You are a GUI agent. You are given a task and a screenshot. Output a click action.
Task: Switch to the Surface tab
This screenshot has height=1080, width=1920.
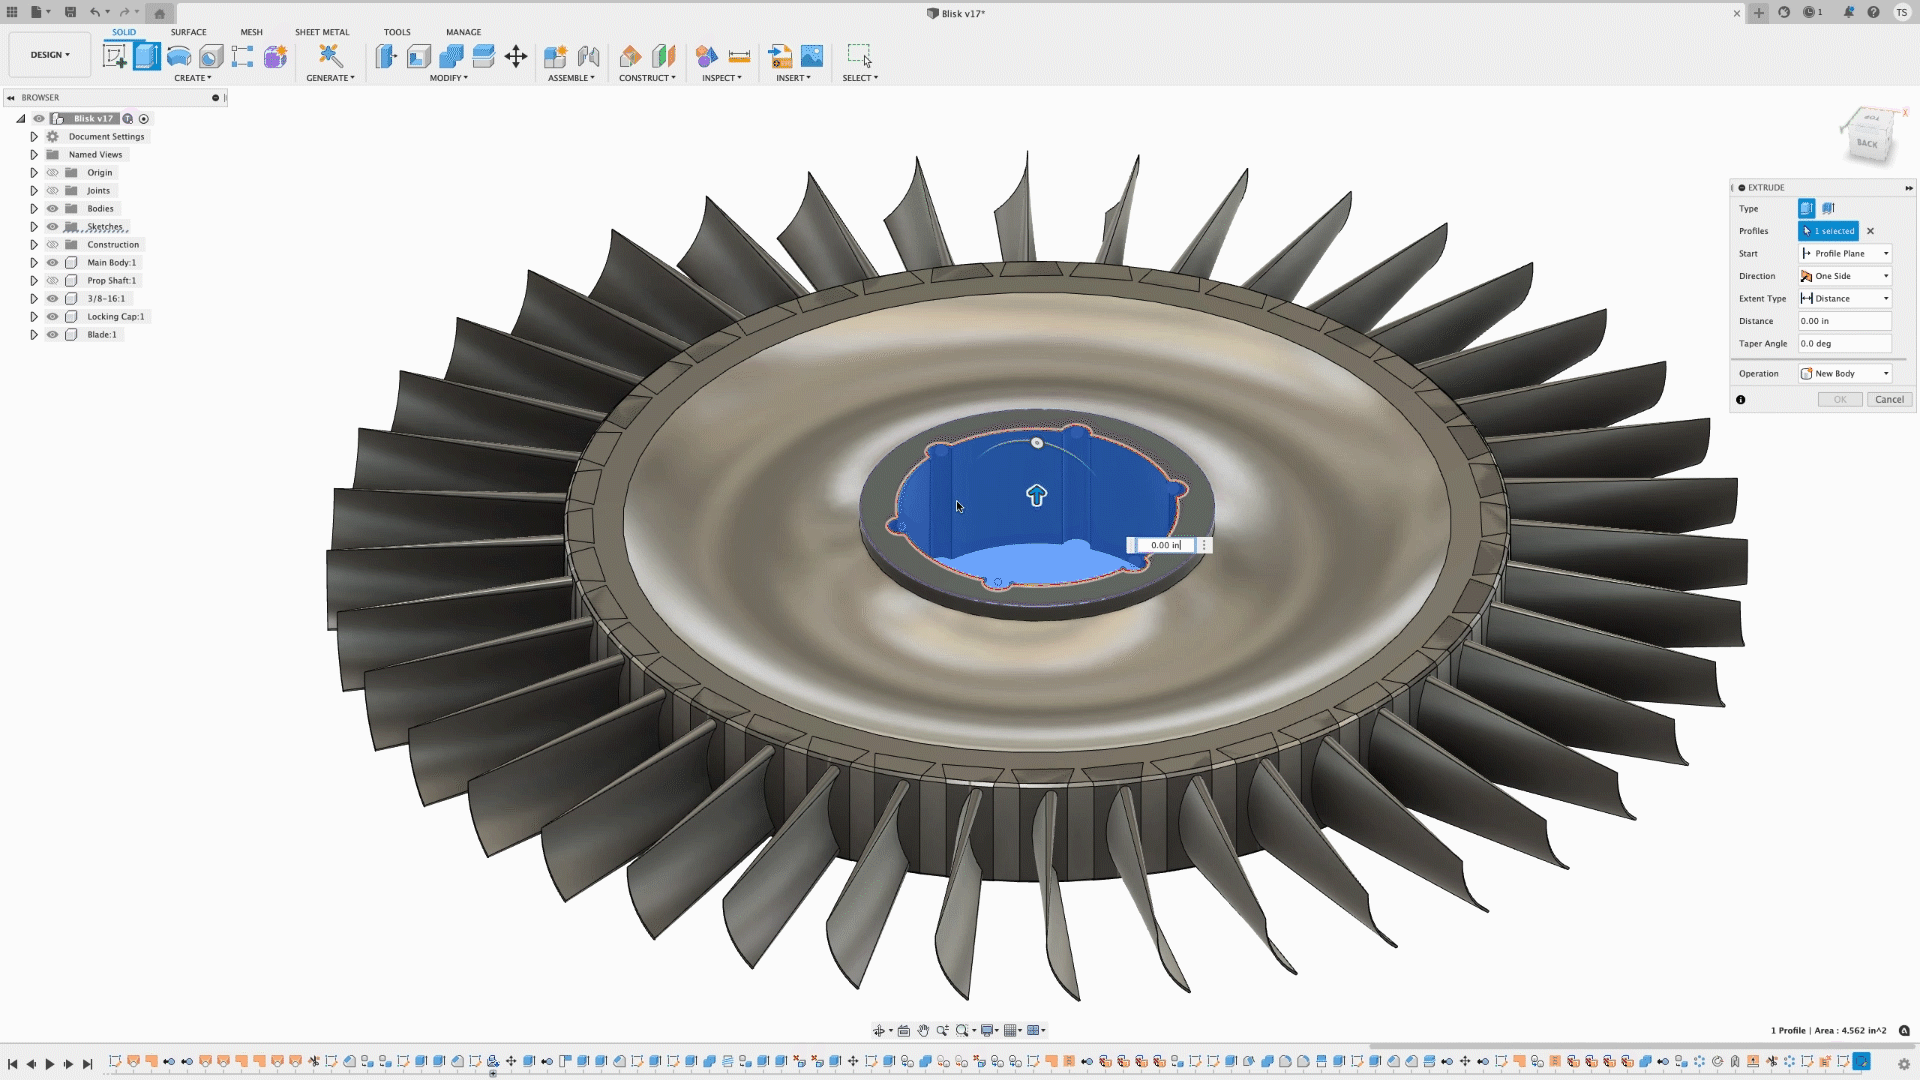coord(188,32)
